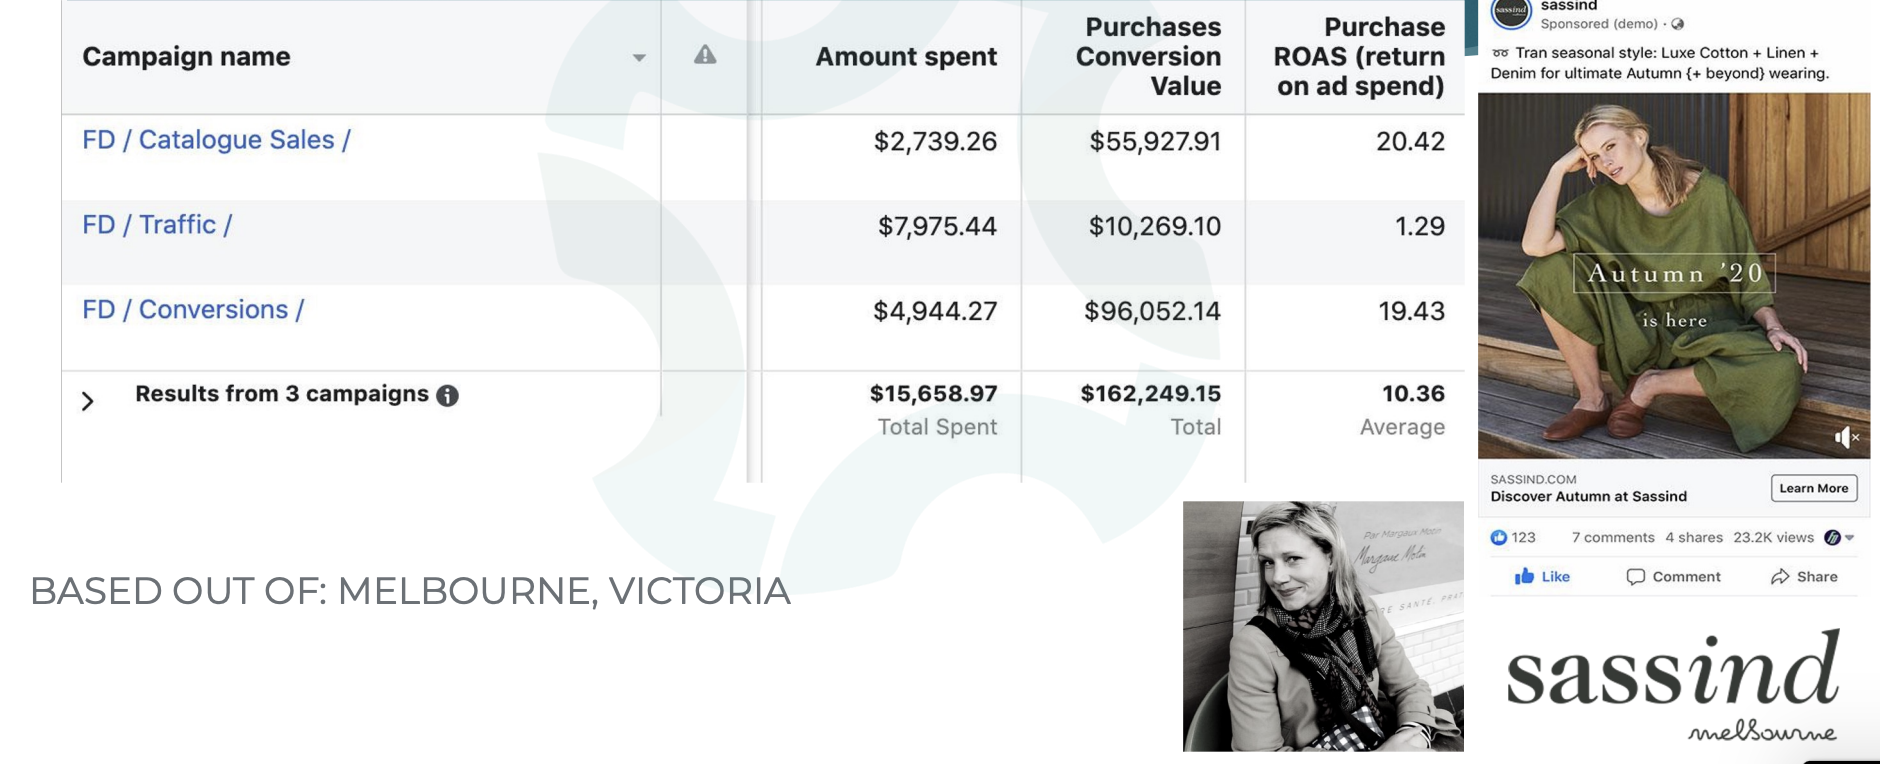The height and width of the screenshot is (764, 1880).
Task: Open the FD / Catalogue Sales campaign
Action: click(216, 140)
